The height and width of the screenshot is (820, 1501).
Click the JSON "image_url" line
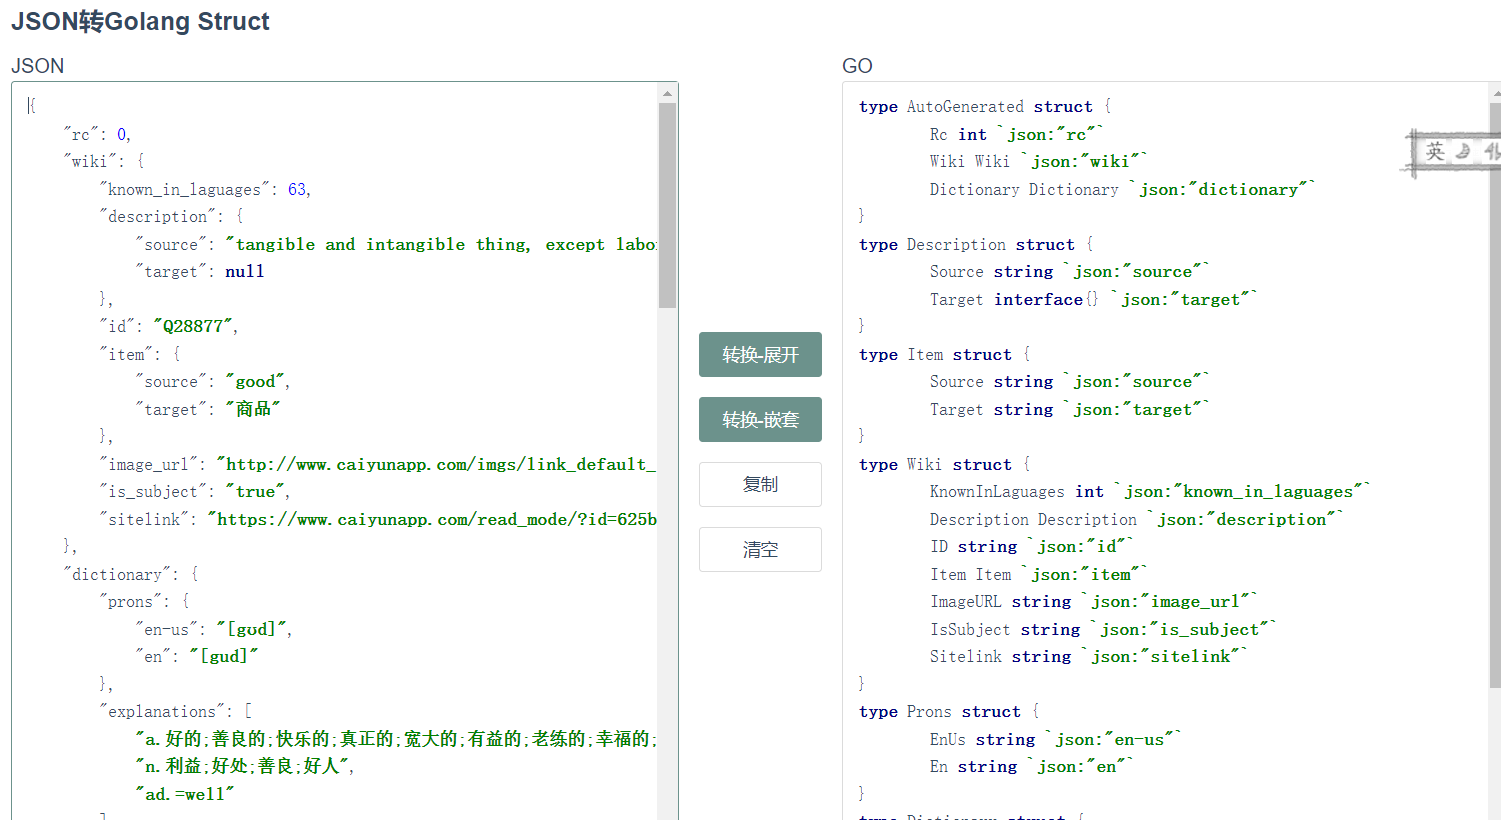pyautogui.click(x=377, y=464)
